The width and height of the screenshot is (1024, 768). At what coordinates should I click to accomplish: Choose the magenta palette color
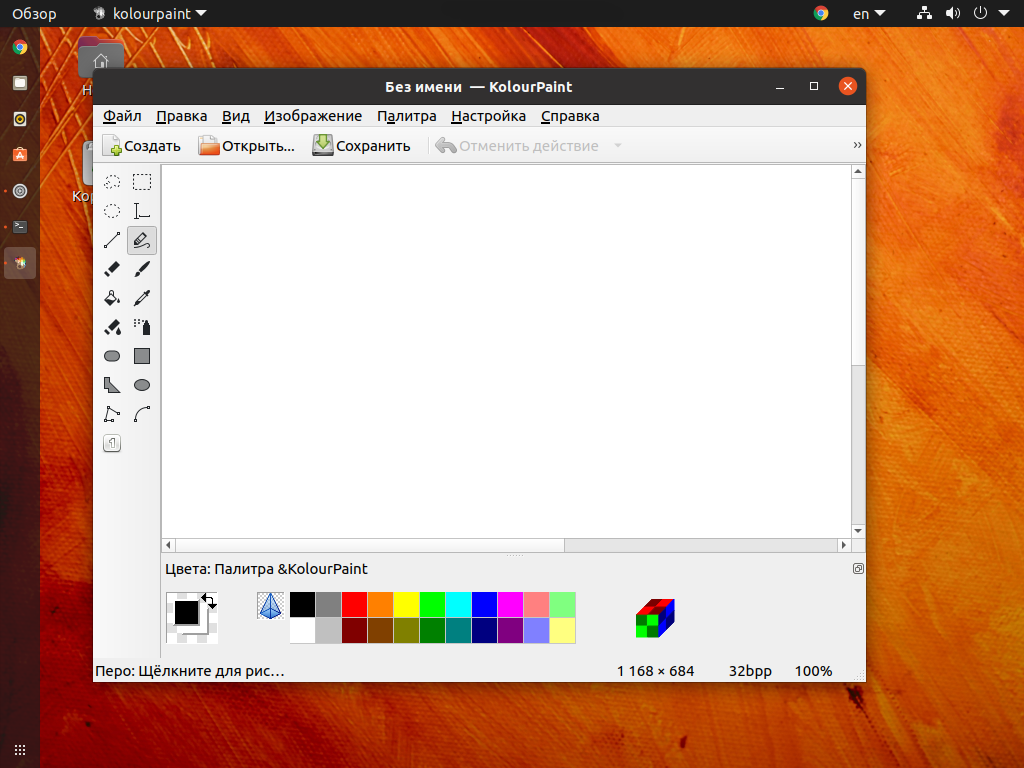coord(510,605)
